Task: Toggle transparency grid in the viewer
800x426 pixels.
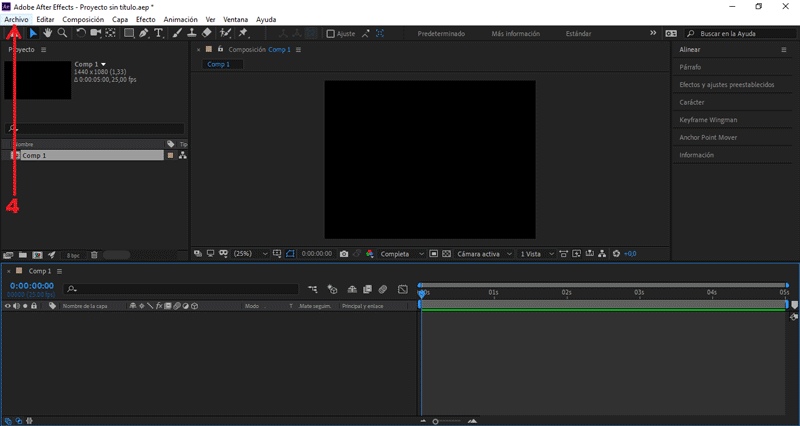Action: 447,254
